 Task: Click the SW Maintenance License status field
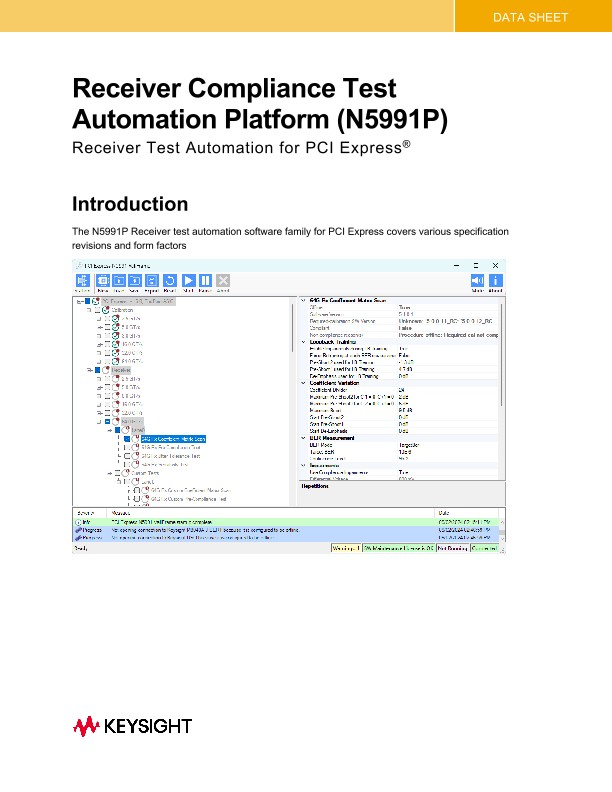(399, 549)
